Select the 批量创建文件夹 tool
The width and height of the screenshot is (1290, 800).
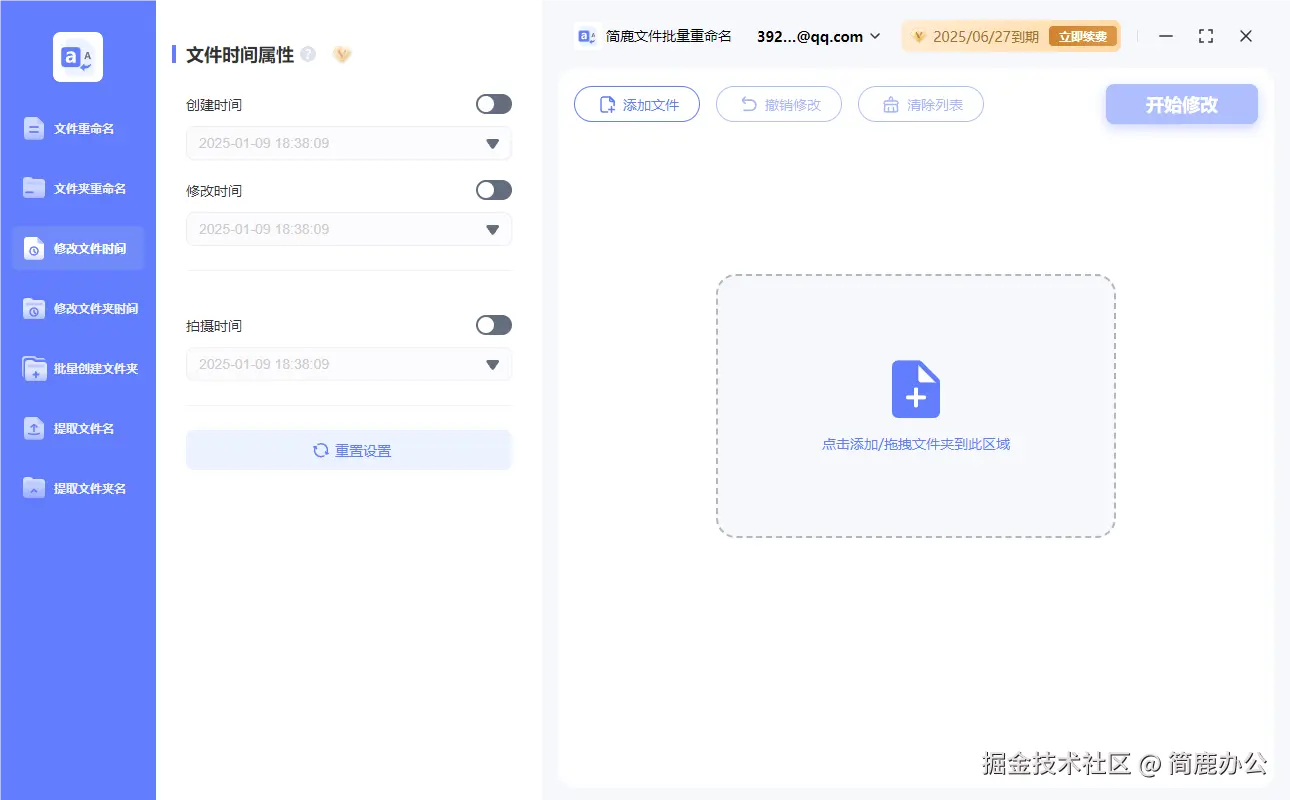pyautogui.click(x=78, y=368)
